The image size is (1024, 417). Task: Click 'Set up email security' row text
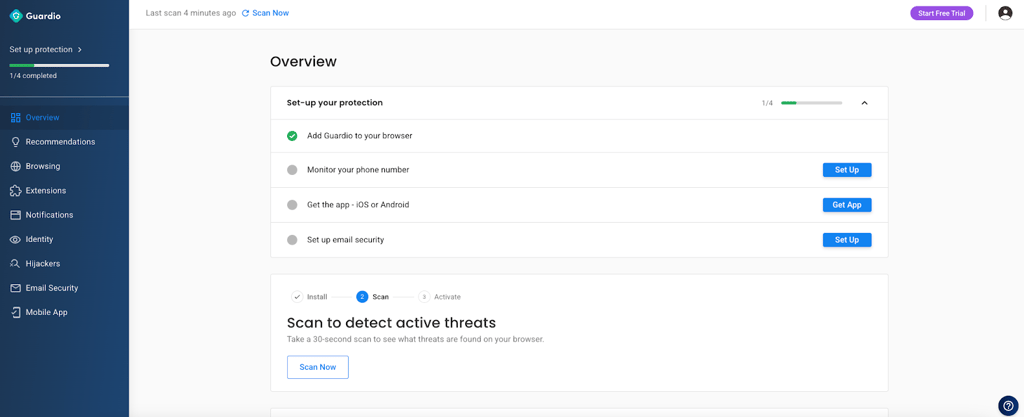pyautogui.click(x=345, y=239)
